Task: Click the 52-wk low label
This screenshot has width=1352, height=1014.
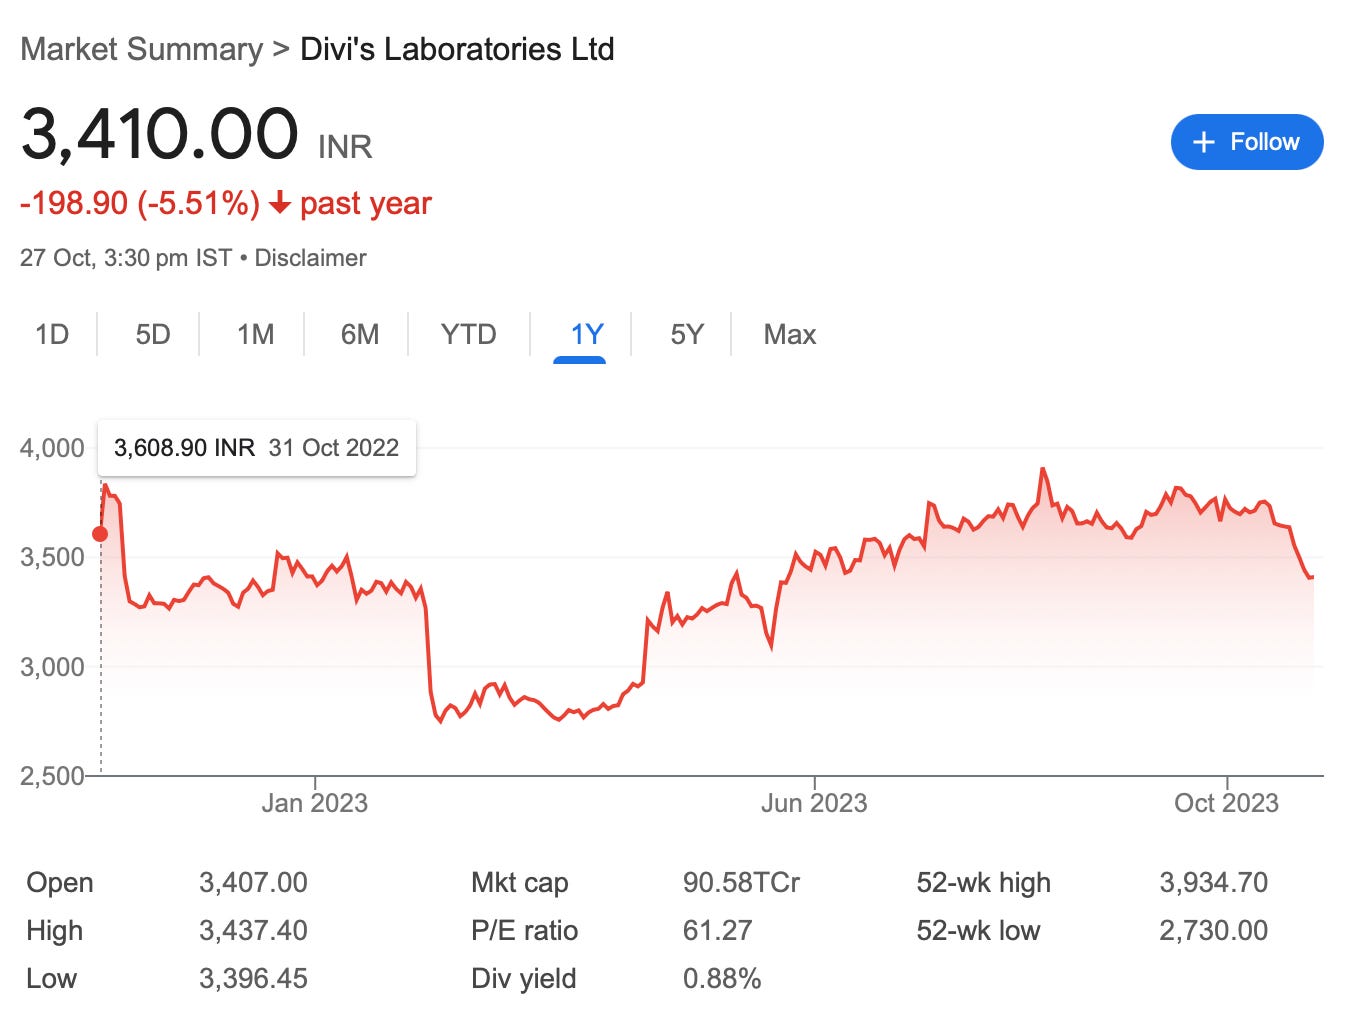Action: coord(978,930)
